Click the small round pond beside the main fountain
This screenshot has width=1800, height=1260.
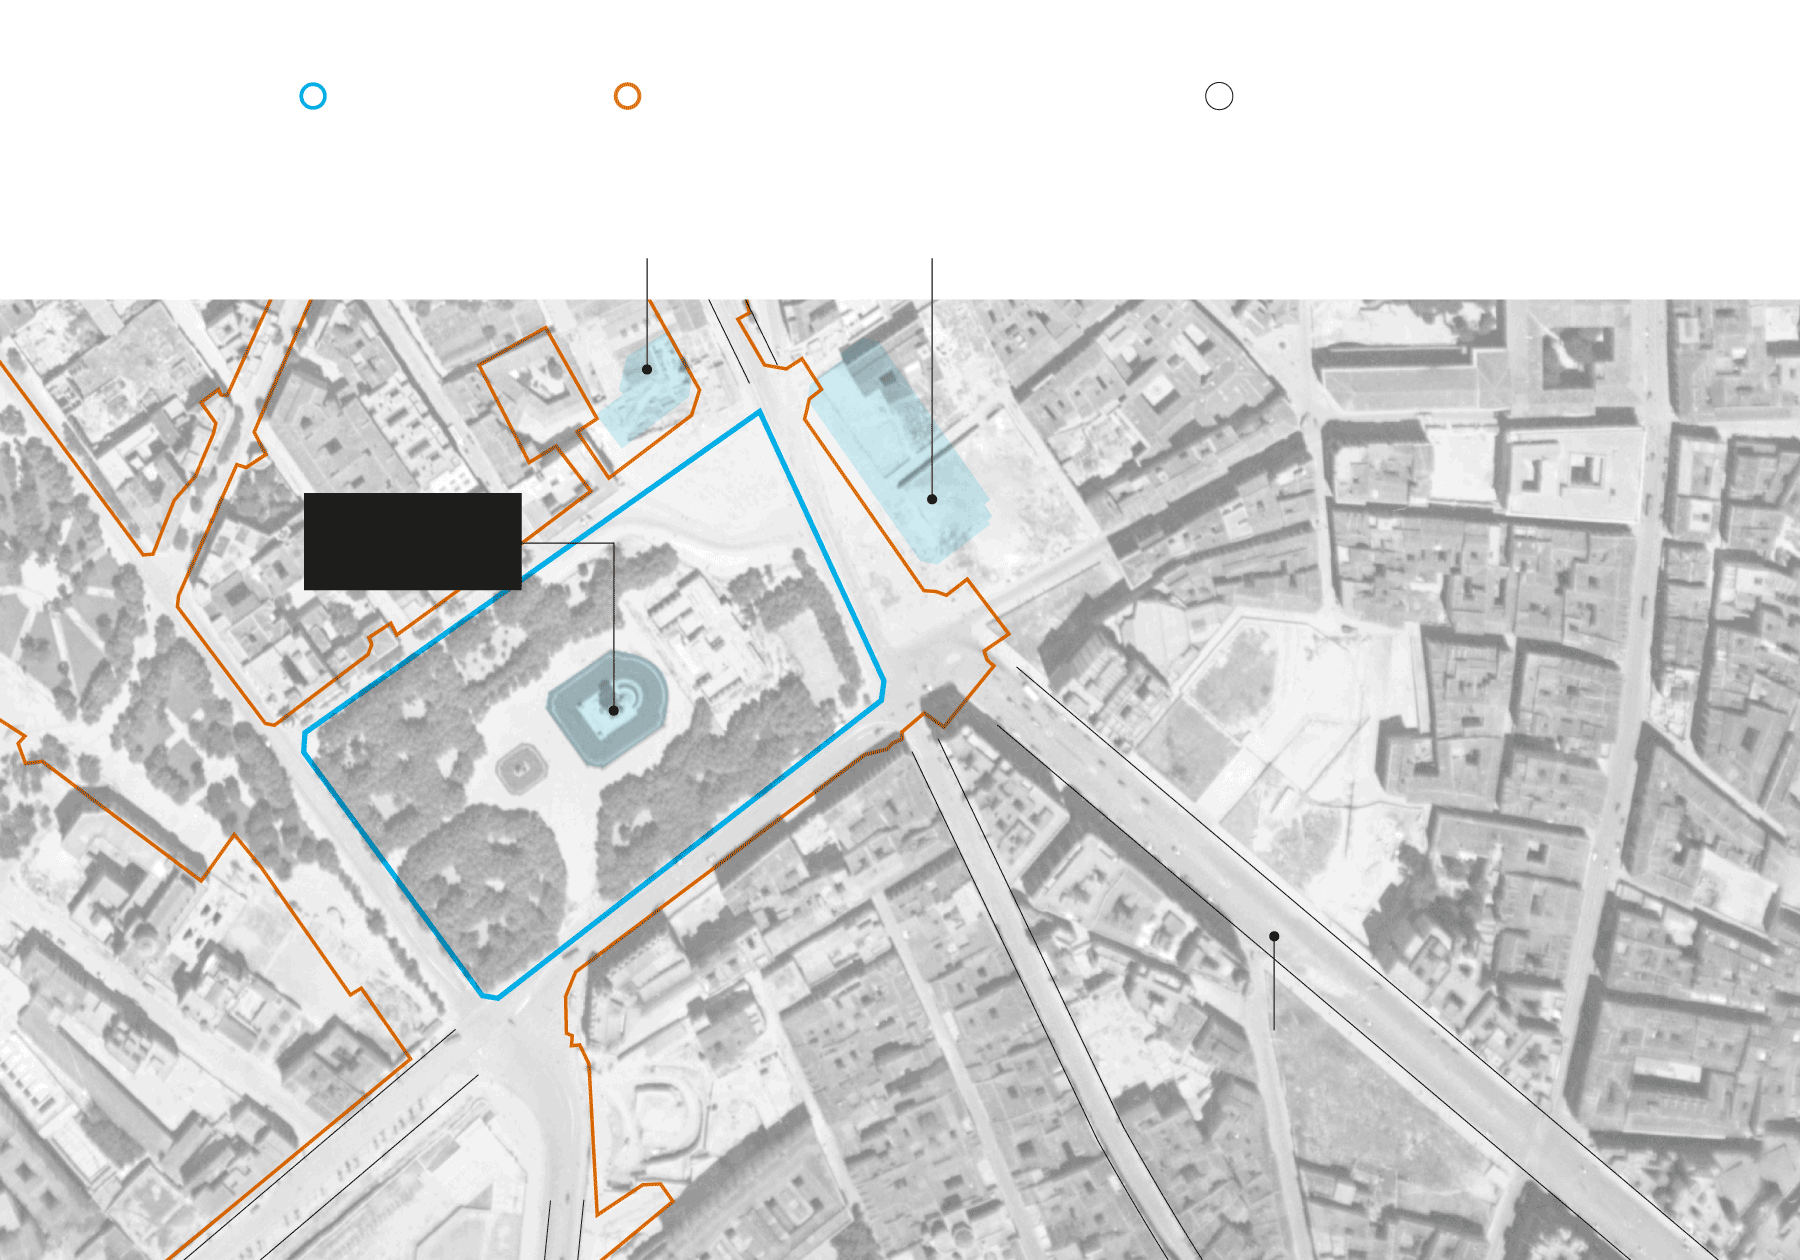(521, 769)
